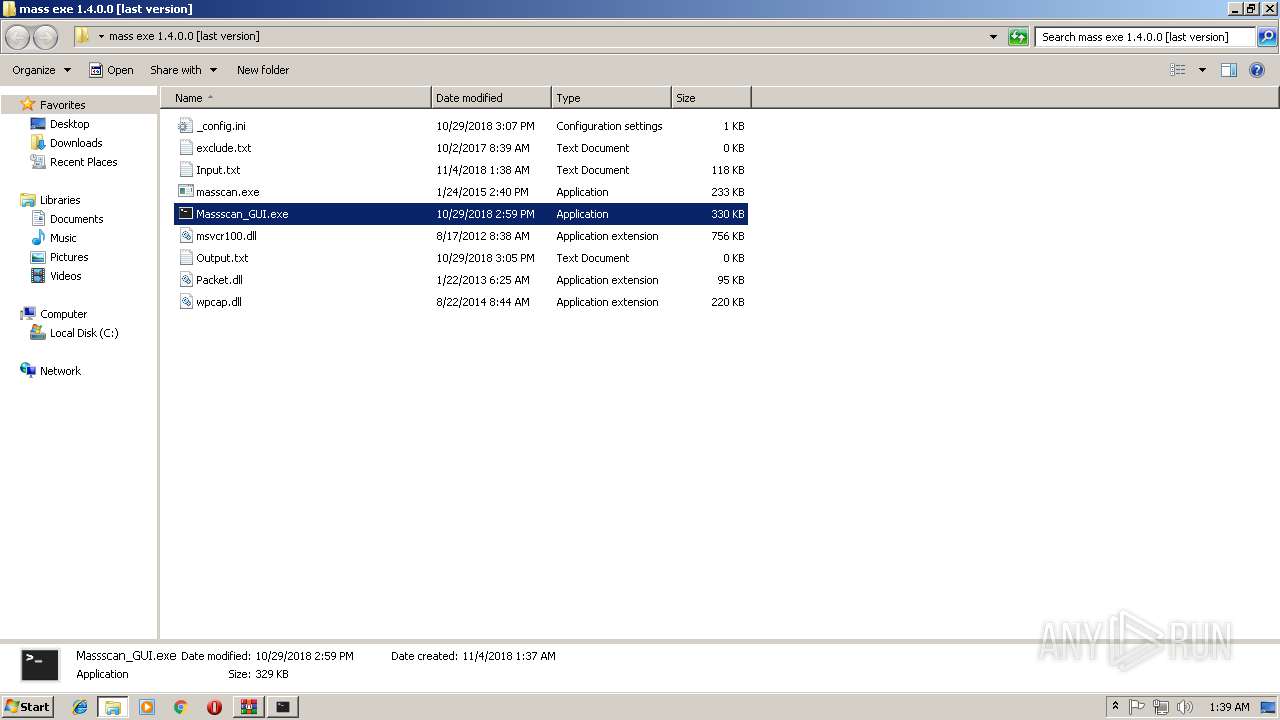Click the masscan.exe application icon
Viewport: 1280px width, 720px height.
pos(185,192)
